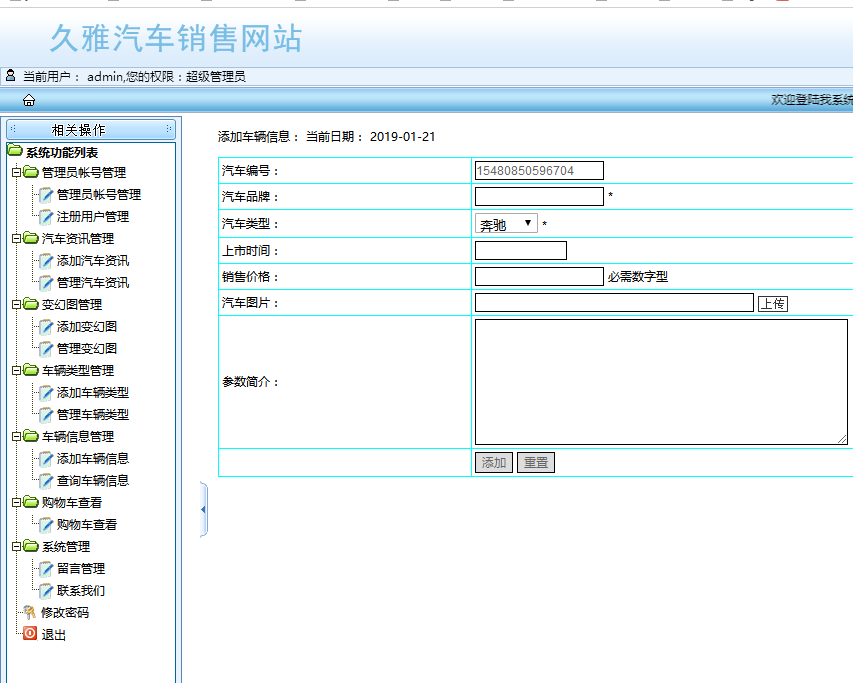The image size is (853, 683).
Task: Open 添加变幻图 in the tree
Action: click(86, 327)
